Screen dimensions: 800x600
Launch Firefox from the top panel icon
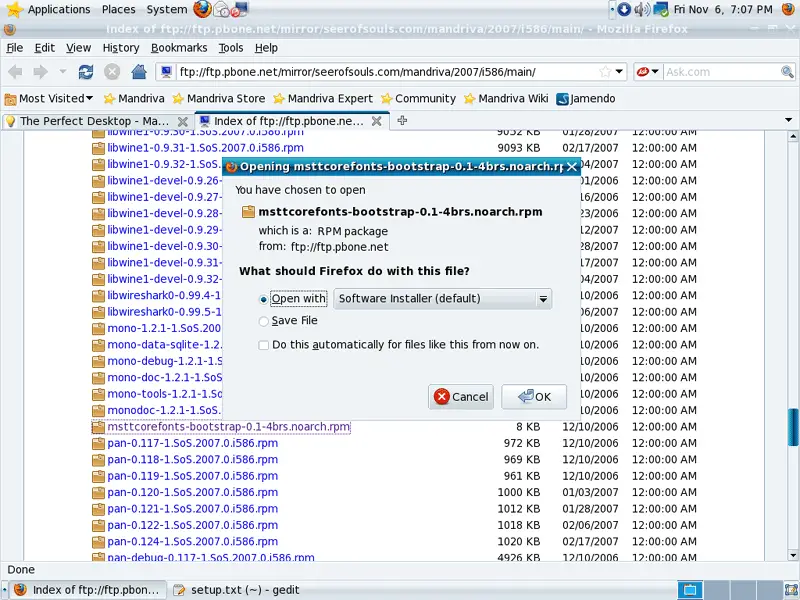point(202,9)
